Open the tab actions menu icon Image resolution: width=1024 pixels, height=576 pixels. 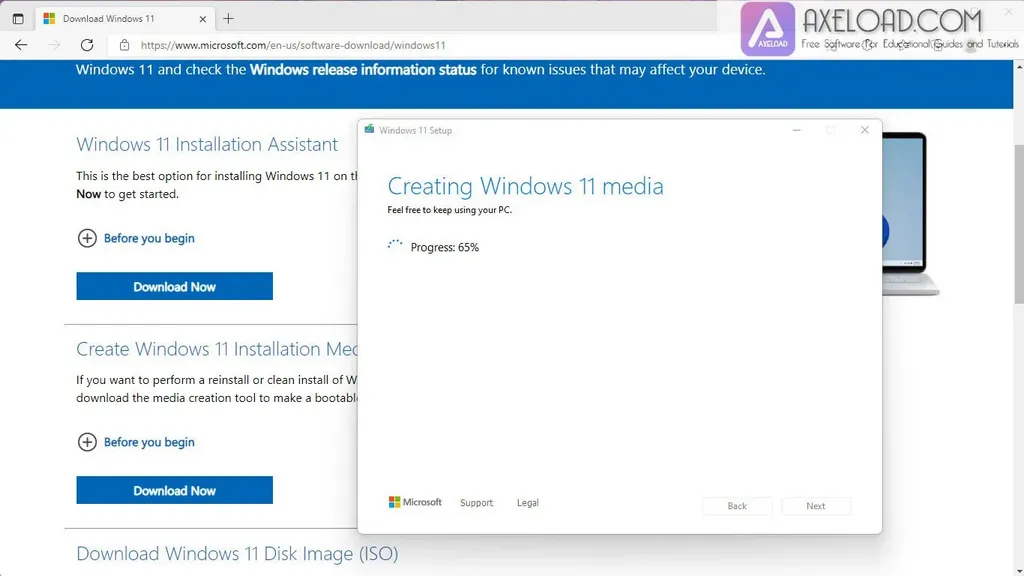pyautogui.click(x=18, y=19)
